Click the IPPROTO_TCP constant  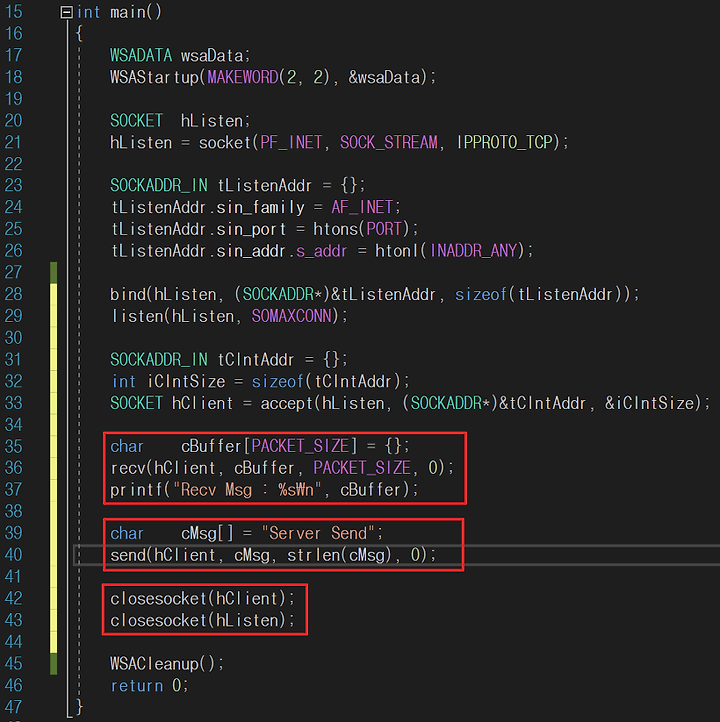tap(504, 142)
